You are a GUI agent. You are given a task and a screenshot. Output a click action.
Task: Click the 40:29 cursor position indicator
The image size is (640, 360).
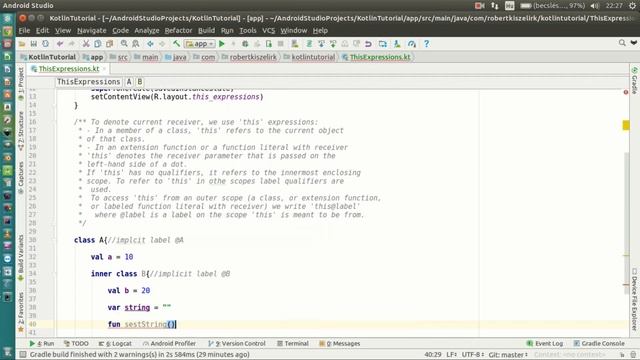433,355
